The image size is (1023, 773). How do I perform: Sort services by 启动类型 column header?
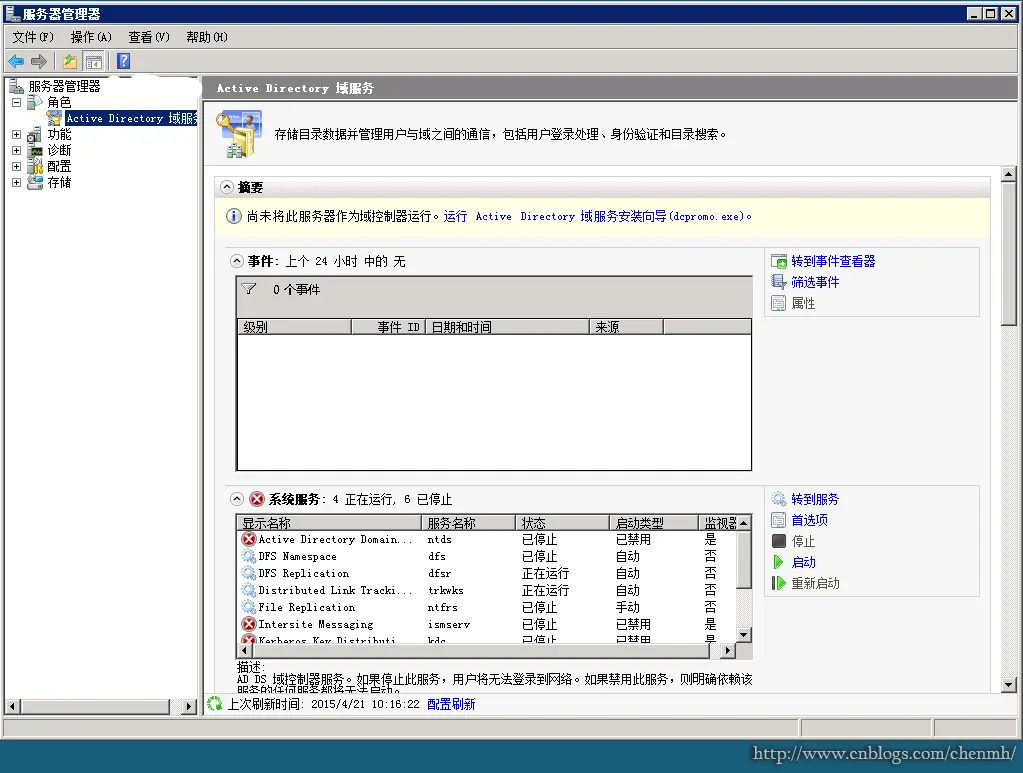coord(654,523)
